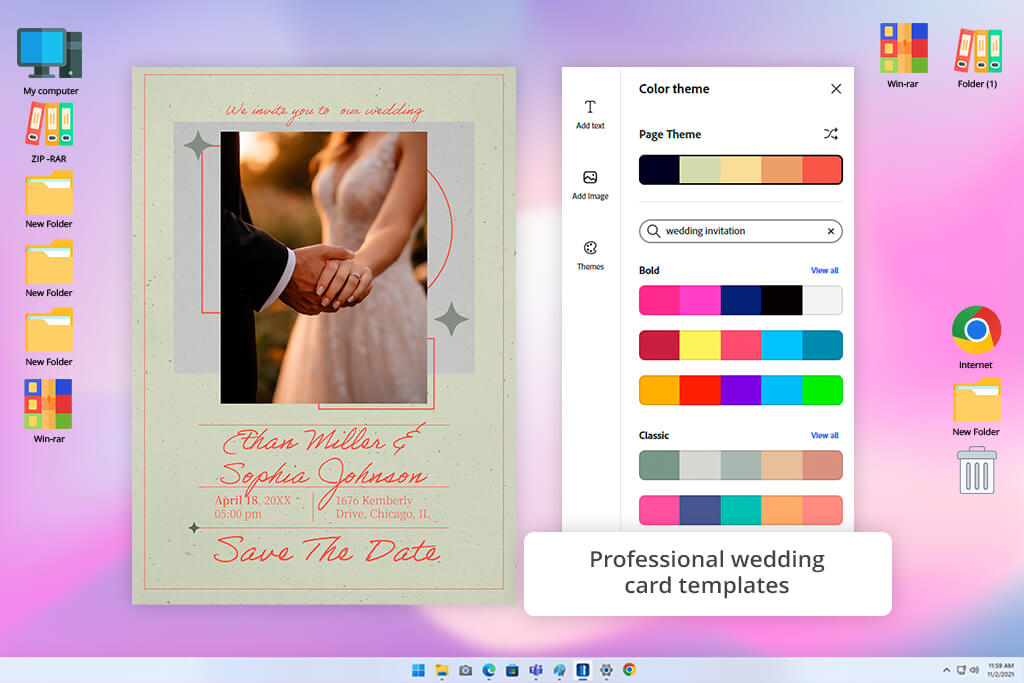Screen dimensions: 1024x683
Task: Open the ZIP -RAR desktop icon
Action: pos(49,133)
